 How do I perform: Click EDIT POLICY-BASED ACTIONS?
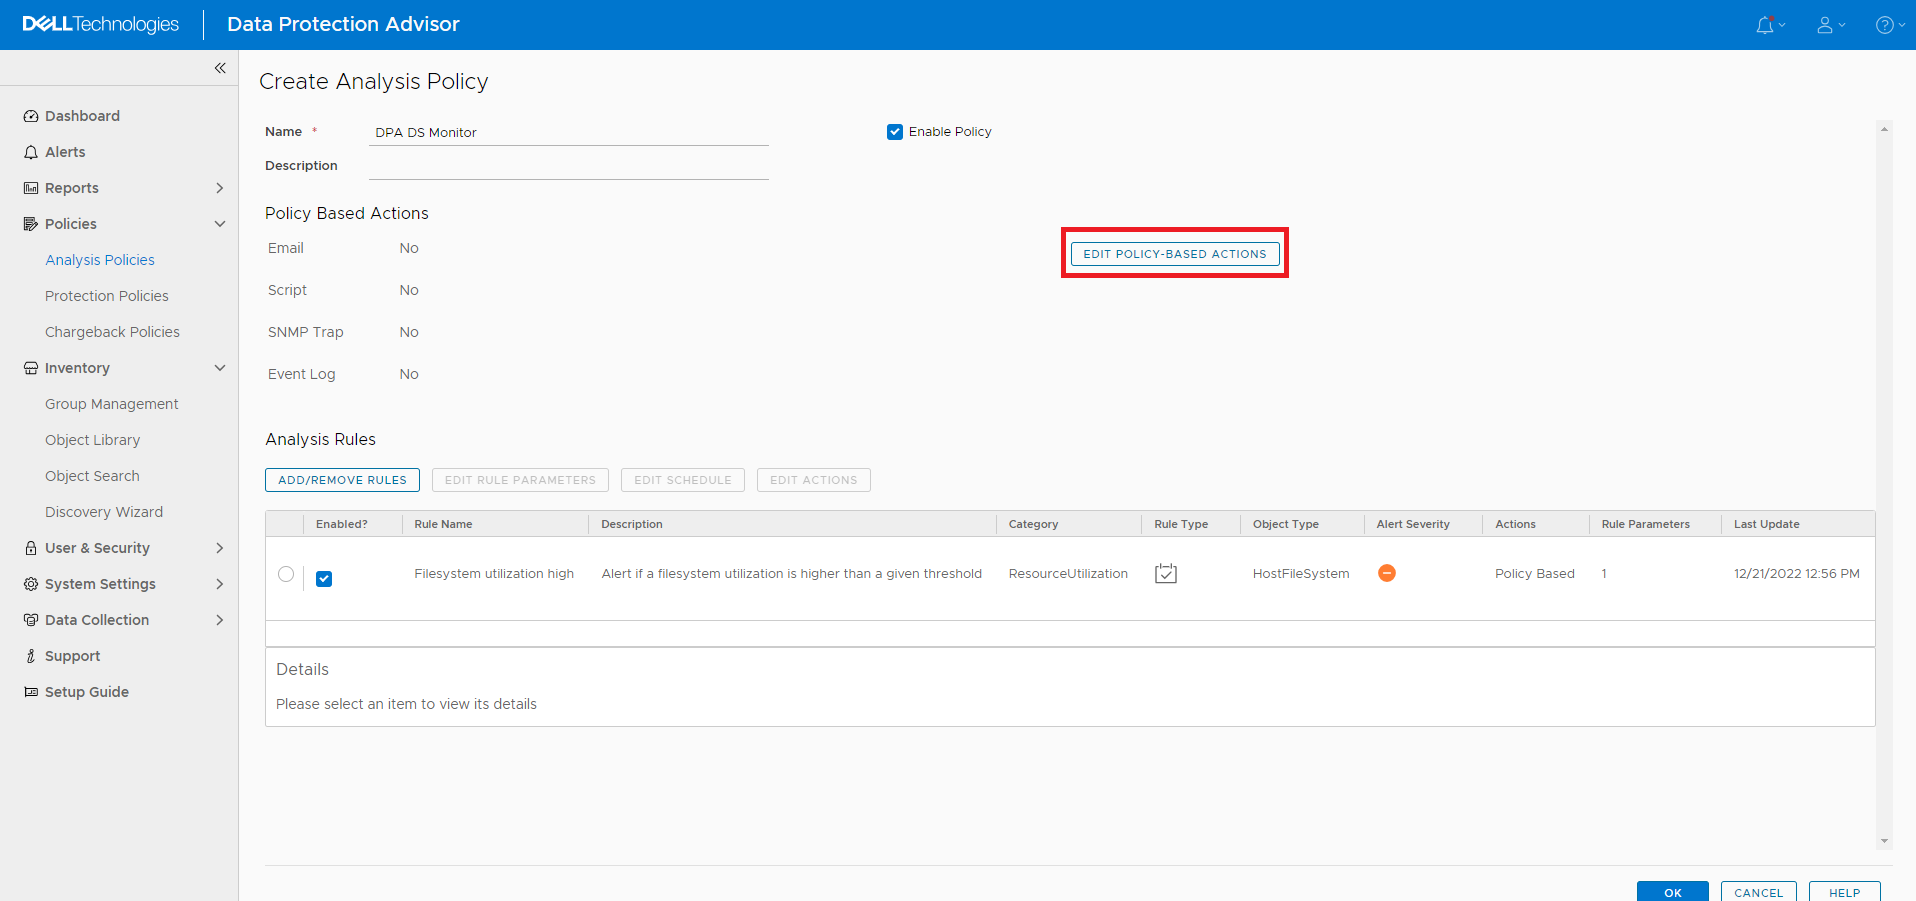1174,253
